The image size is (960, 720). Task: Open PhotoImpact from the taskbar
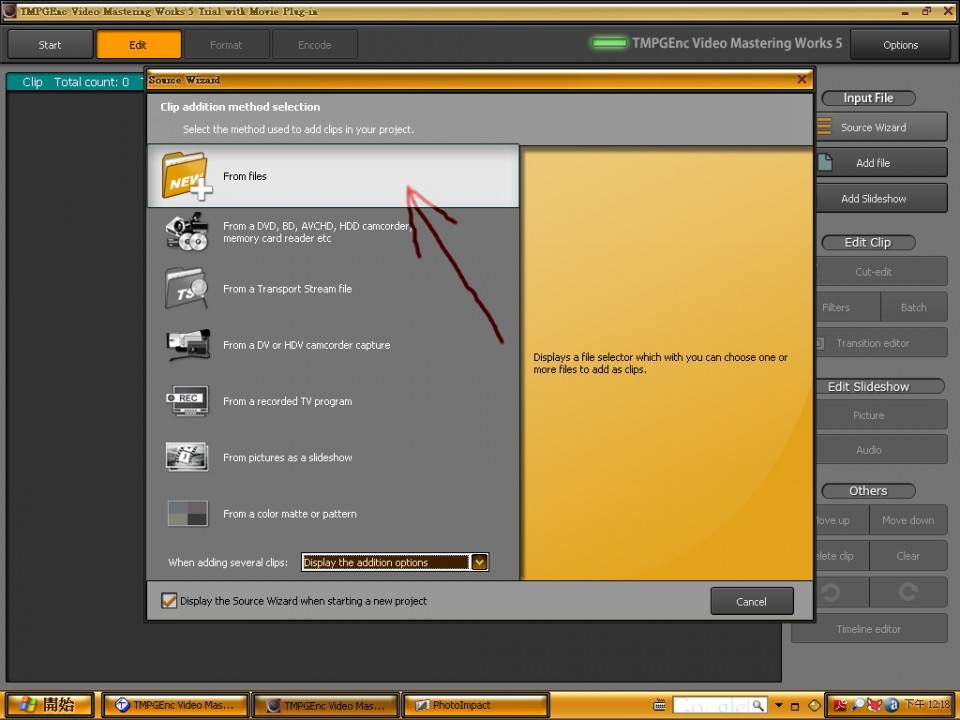click(x=475, y=705)
